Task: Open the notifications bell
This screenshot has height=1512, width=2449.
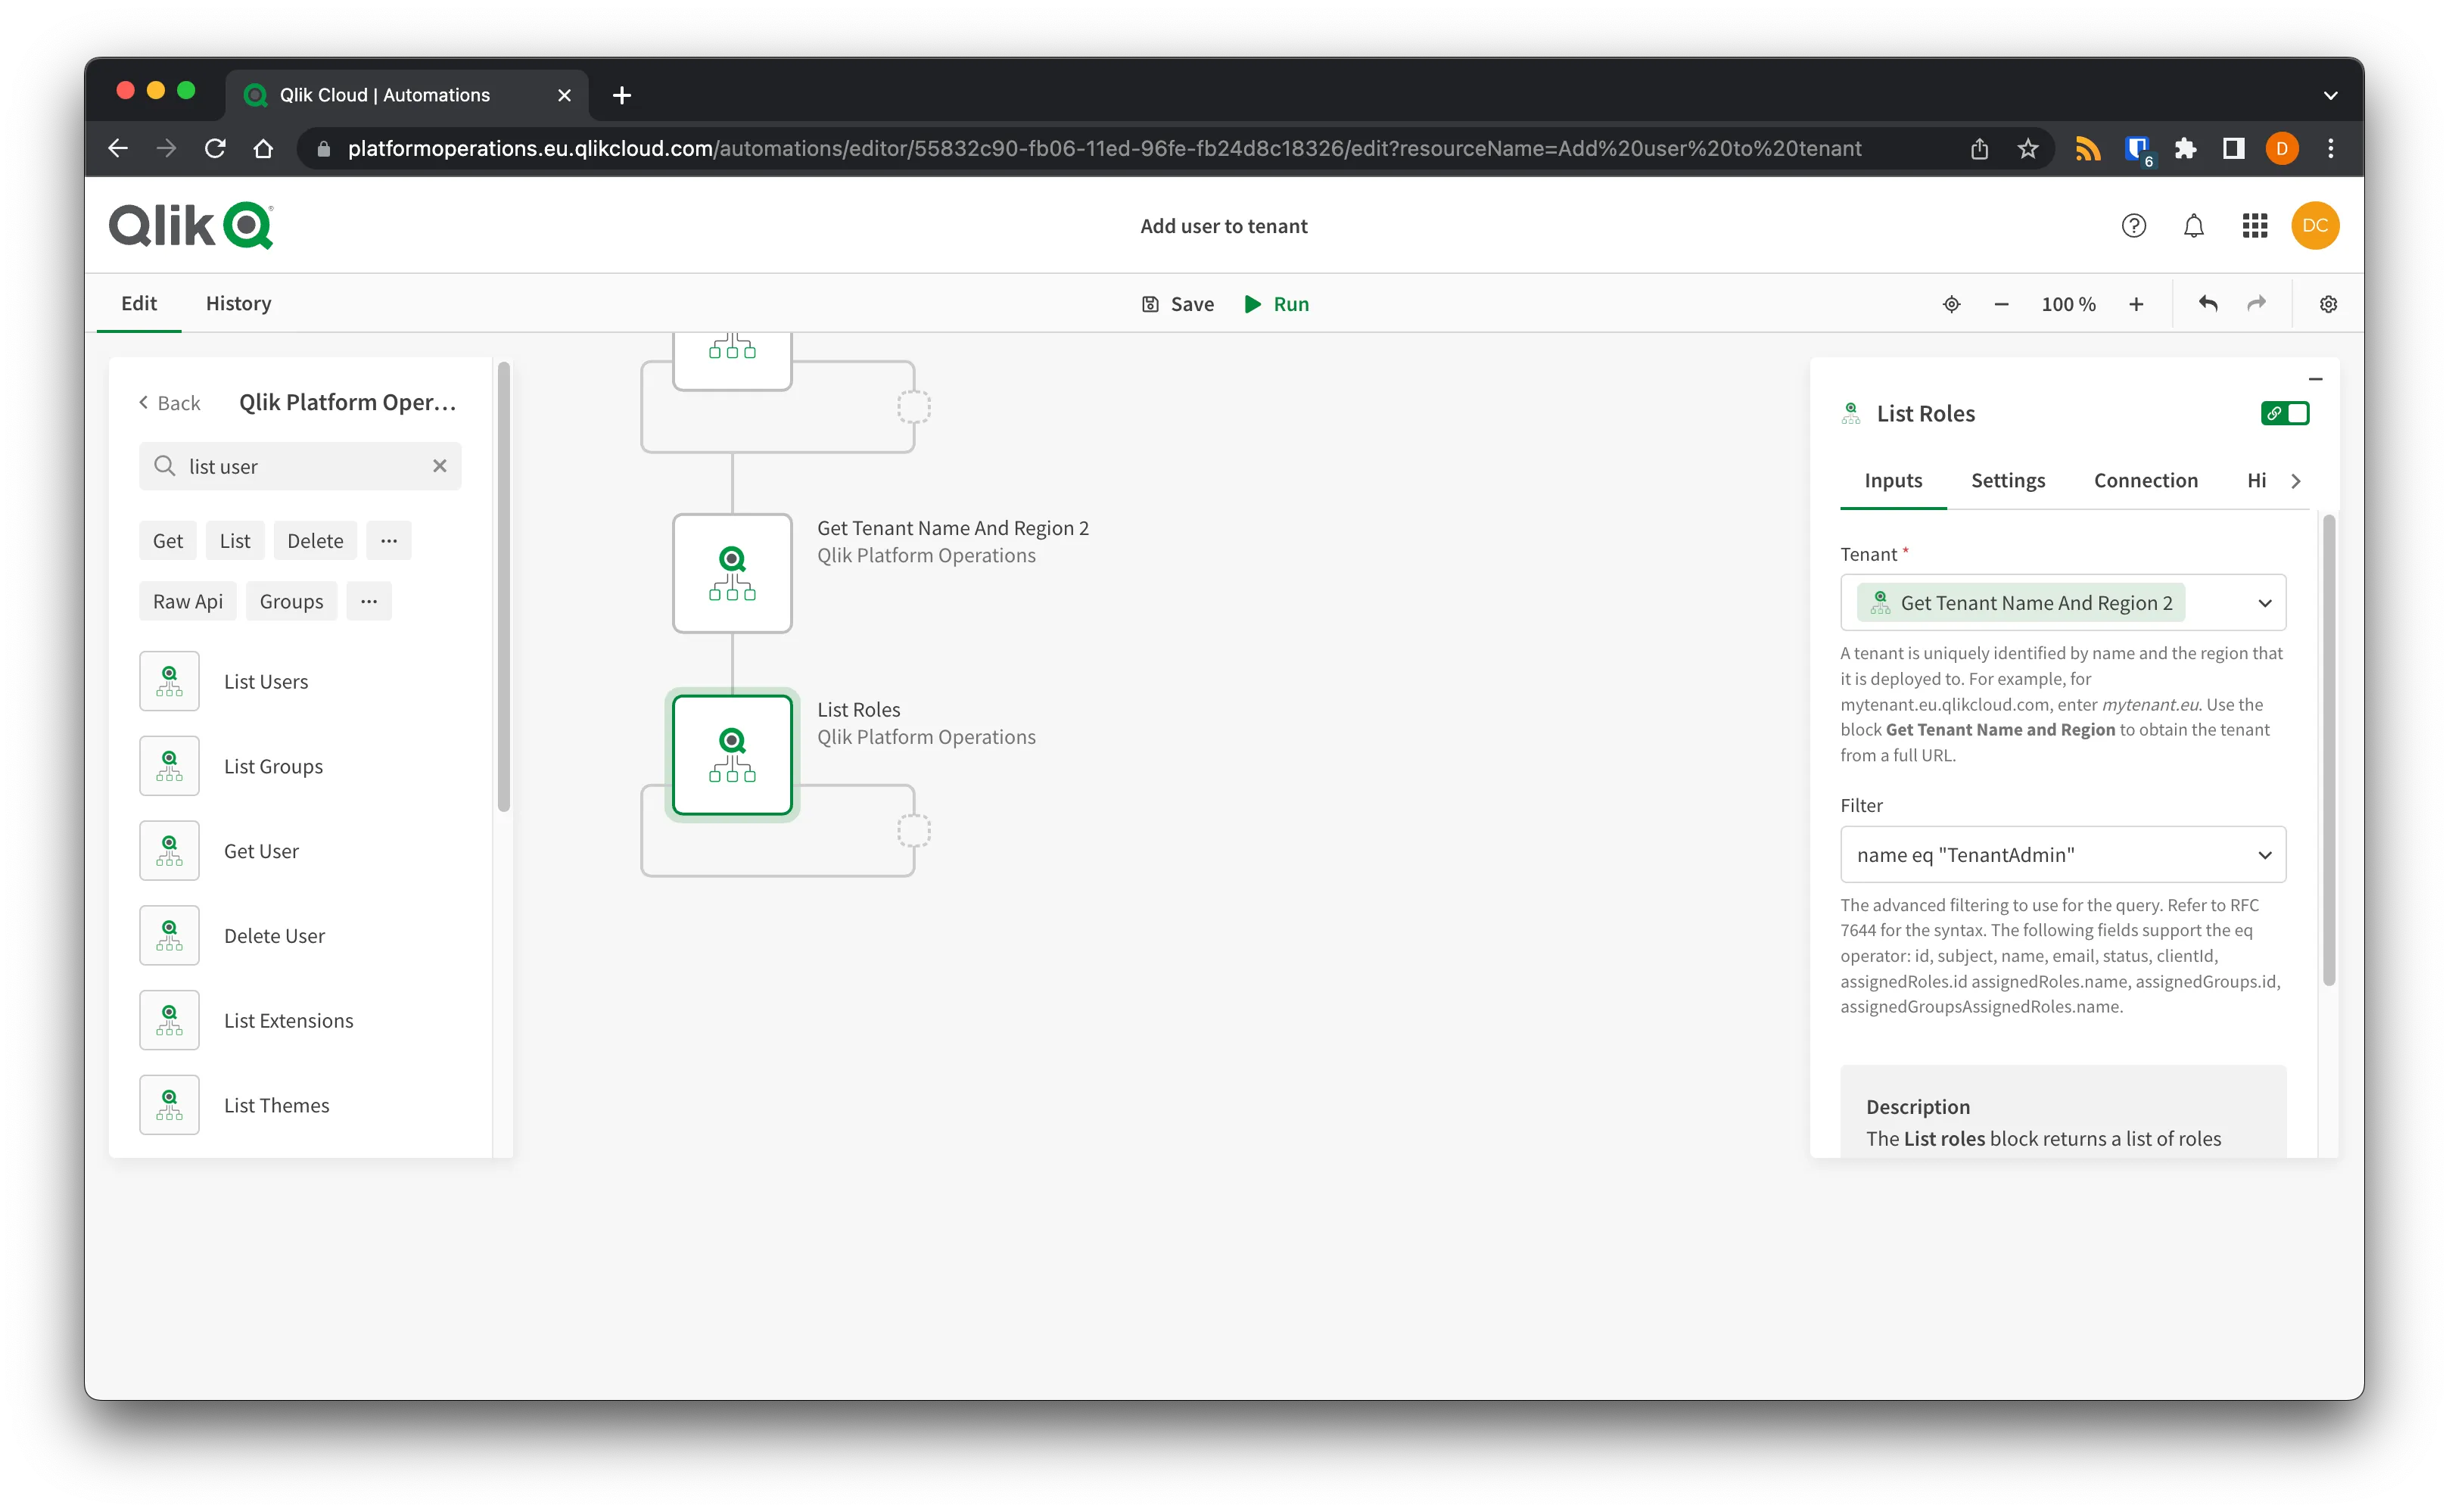Action: pos(2193,226)
